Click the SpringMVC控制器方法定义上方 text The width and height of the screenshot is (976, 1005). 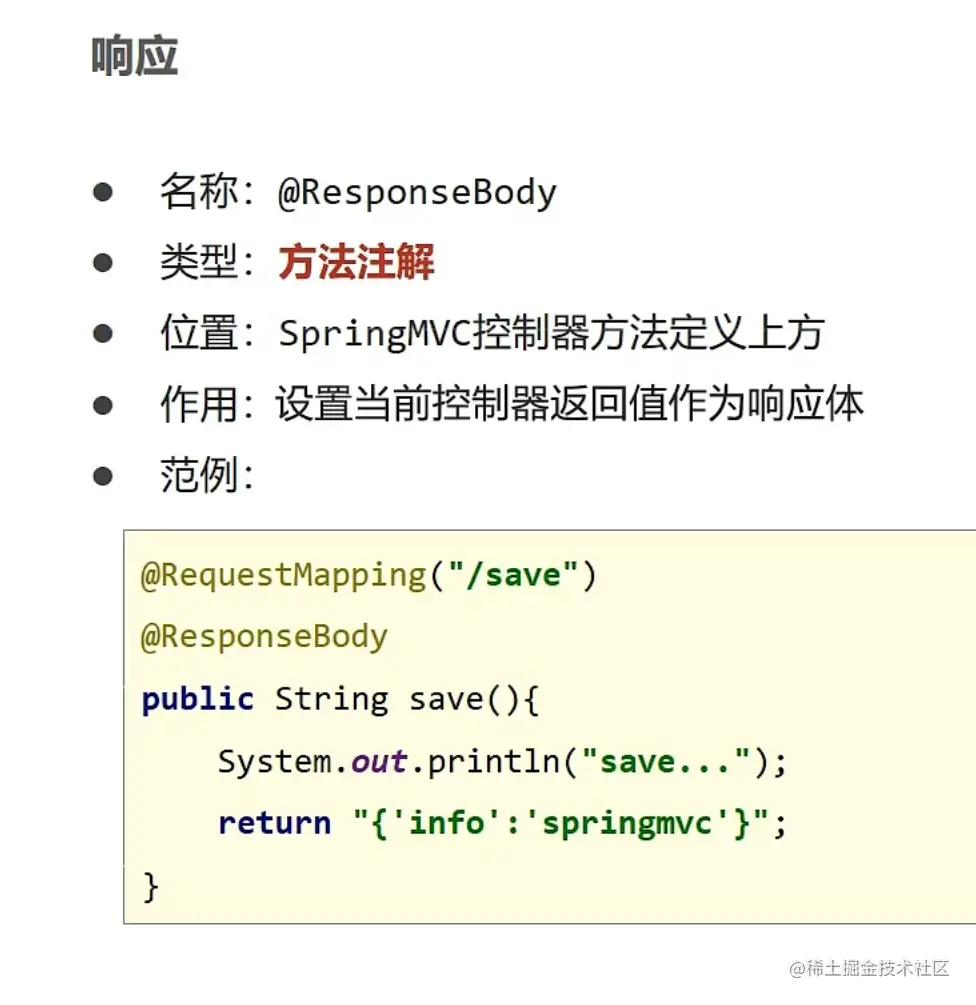tap(551, 333)
